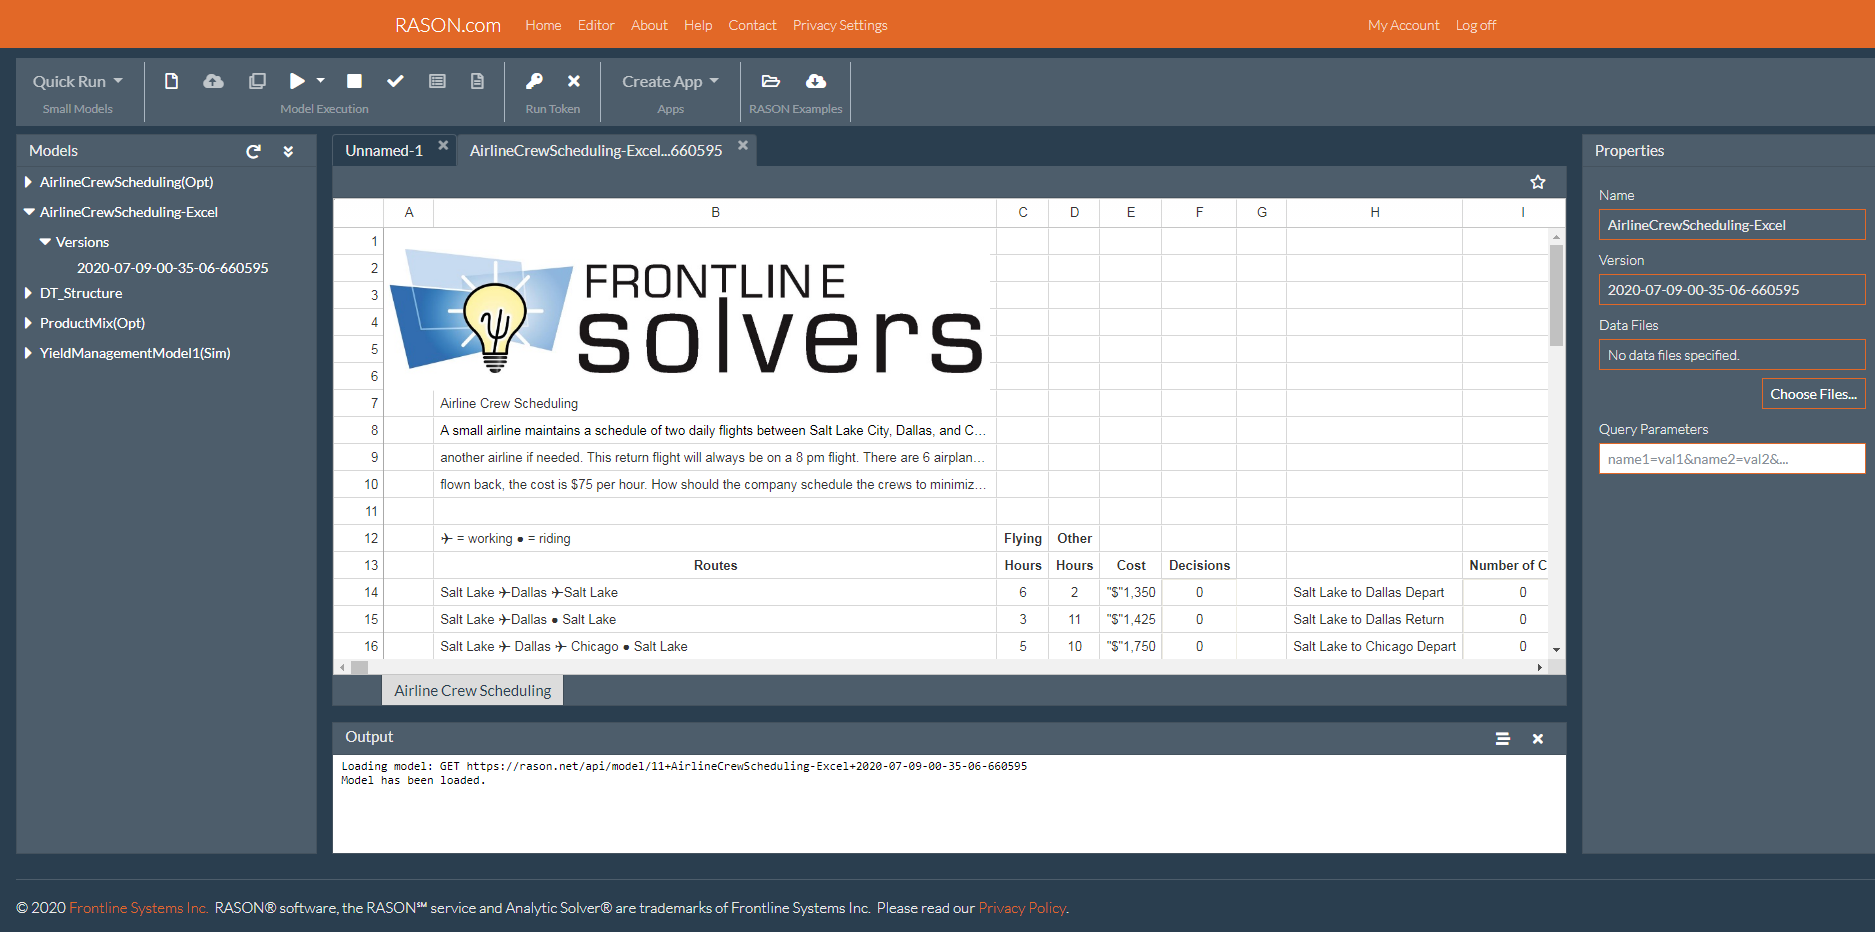Open the Frontline Systems Inc. footer link
Image resolution: width=1875 pixels, height=932 pixels.
pyautogui.click(x=138, y=908)
